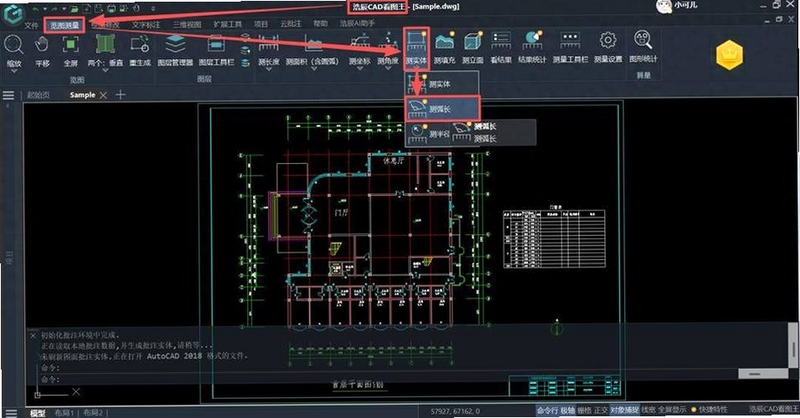
Task: Select the 测面积 measure area tool
Action: coord(312,50)
